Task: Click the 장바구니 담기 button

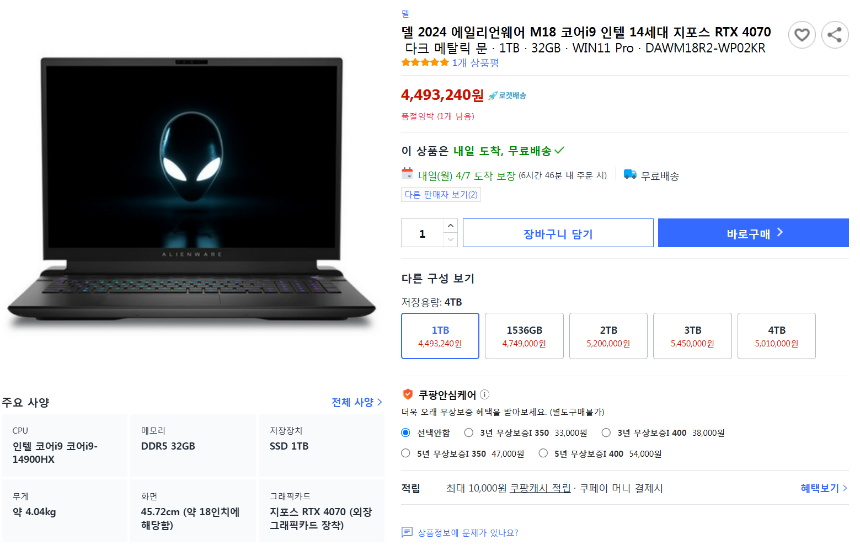Action: (558, 233)
